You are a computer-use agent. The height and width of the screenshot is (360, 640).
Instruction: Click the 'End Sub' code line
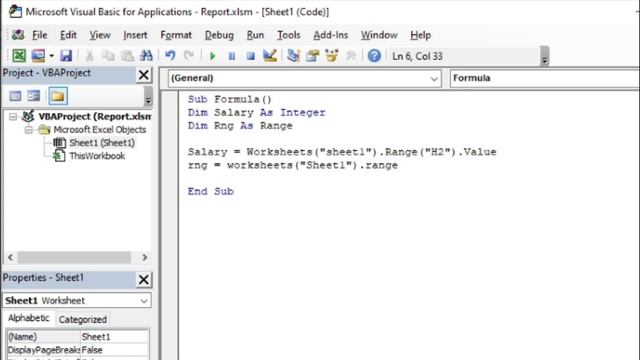coord(210,191)
